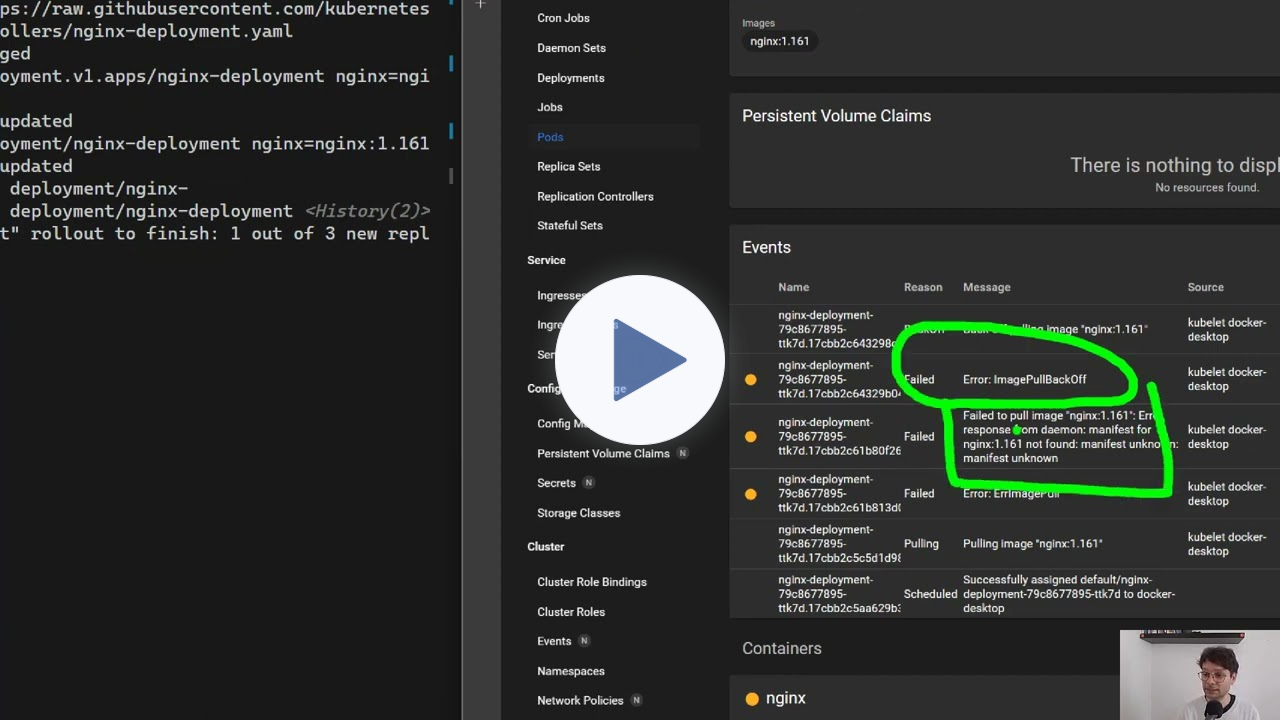Open Cron Jobs in sidebar
1280x720 pixels.
coord(563,18)
